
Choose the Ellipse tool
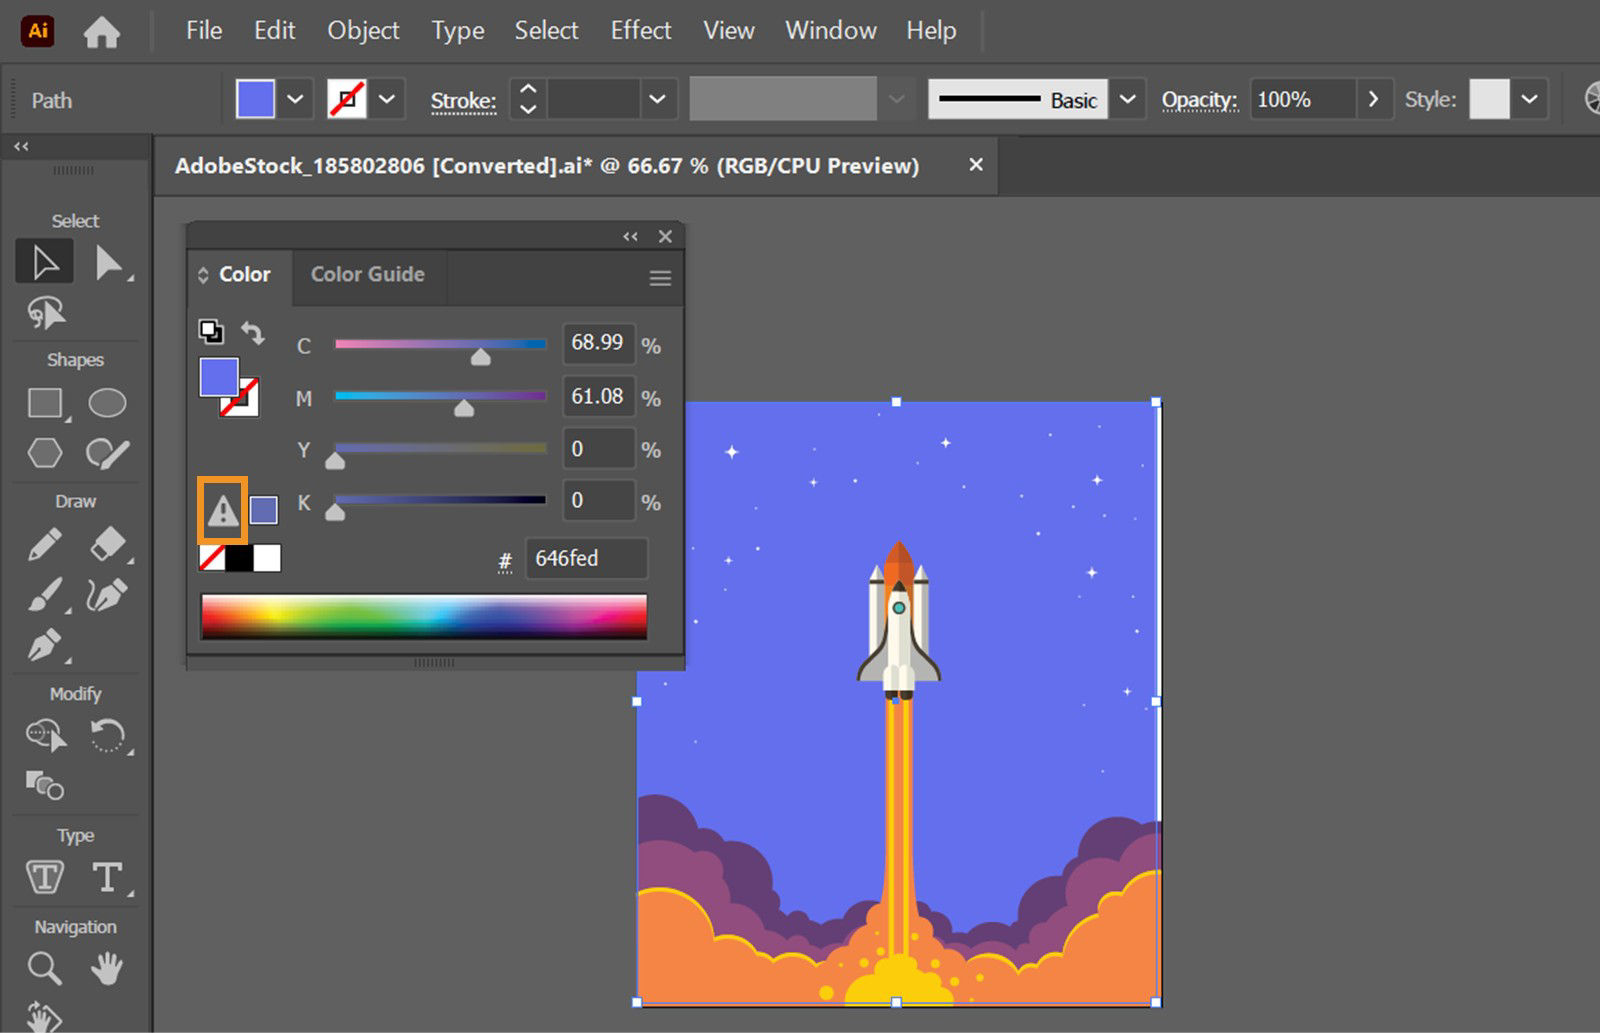click(107, 403)
